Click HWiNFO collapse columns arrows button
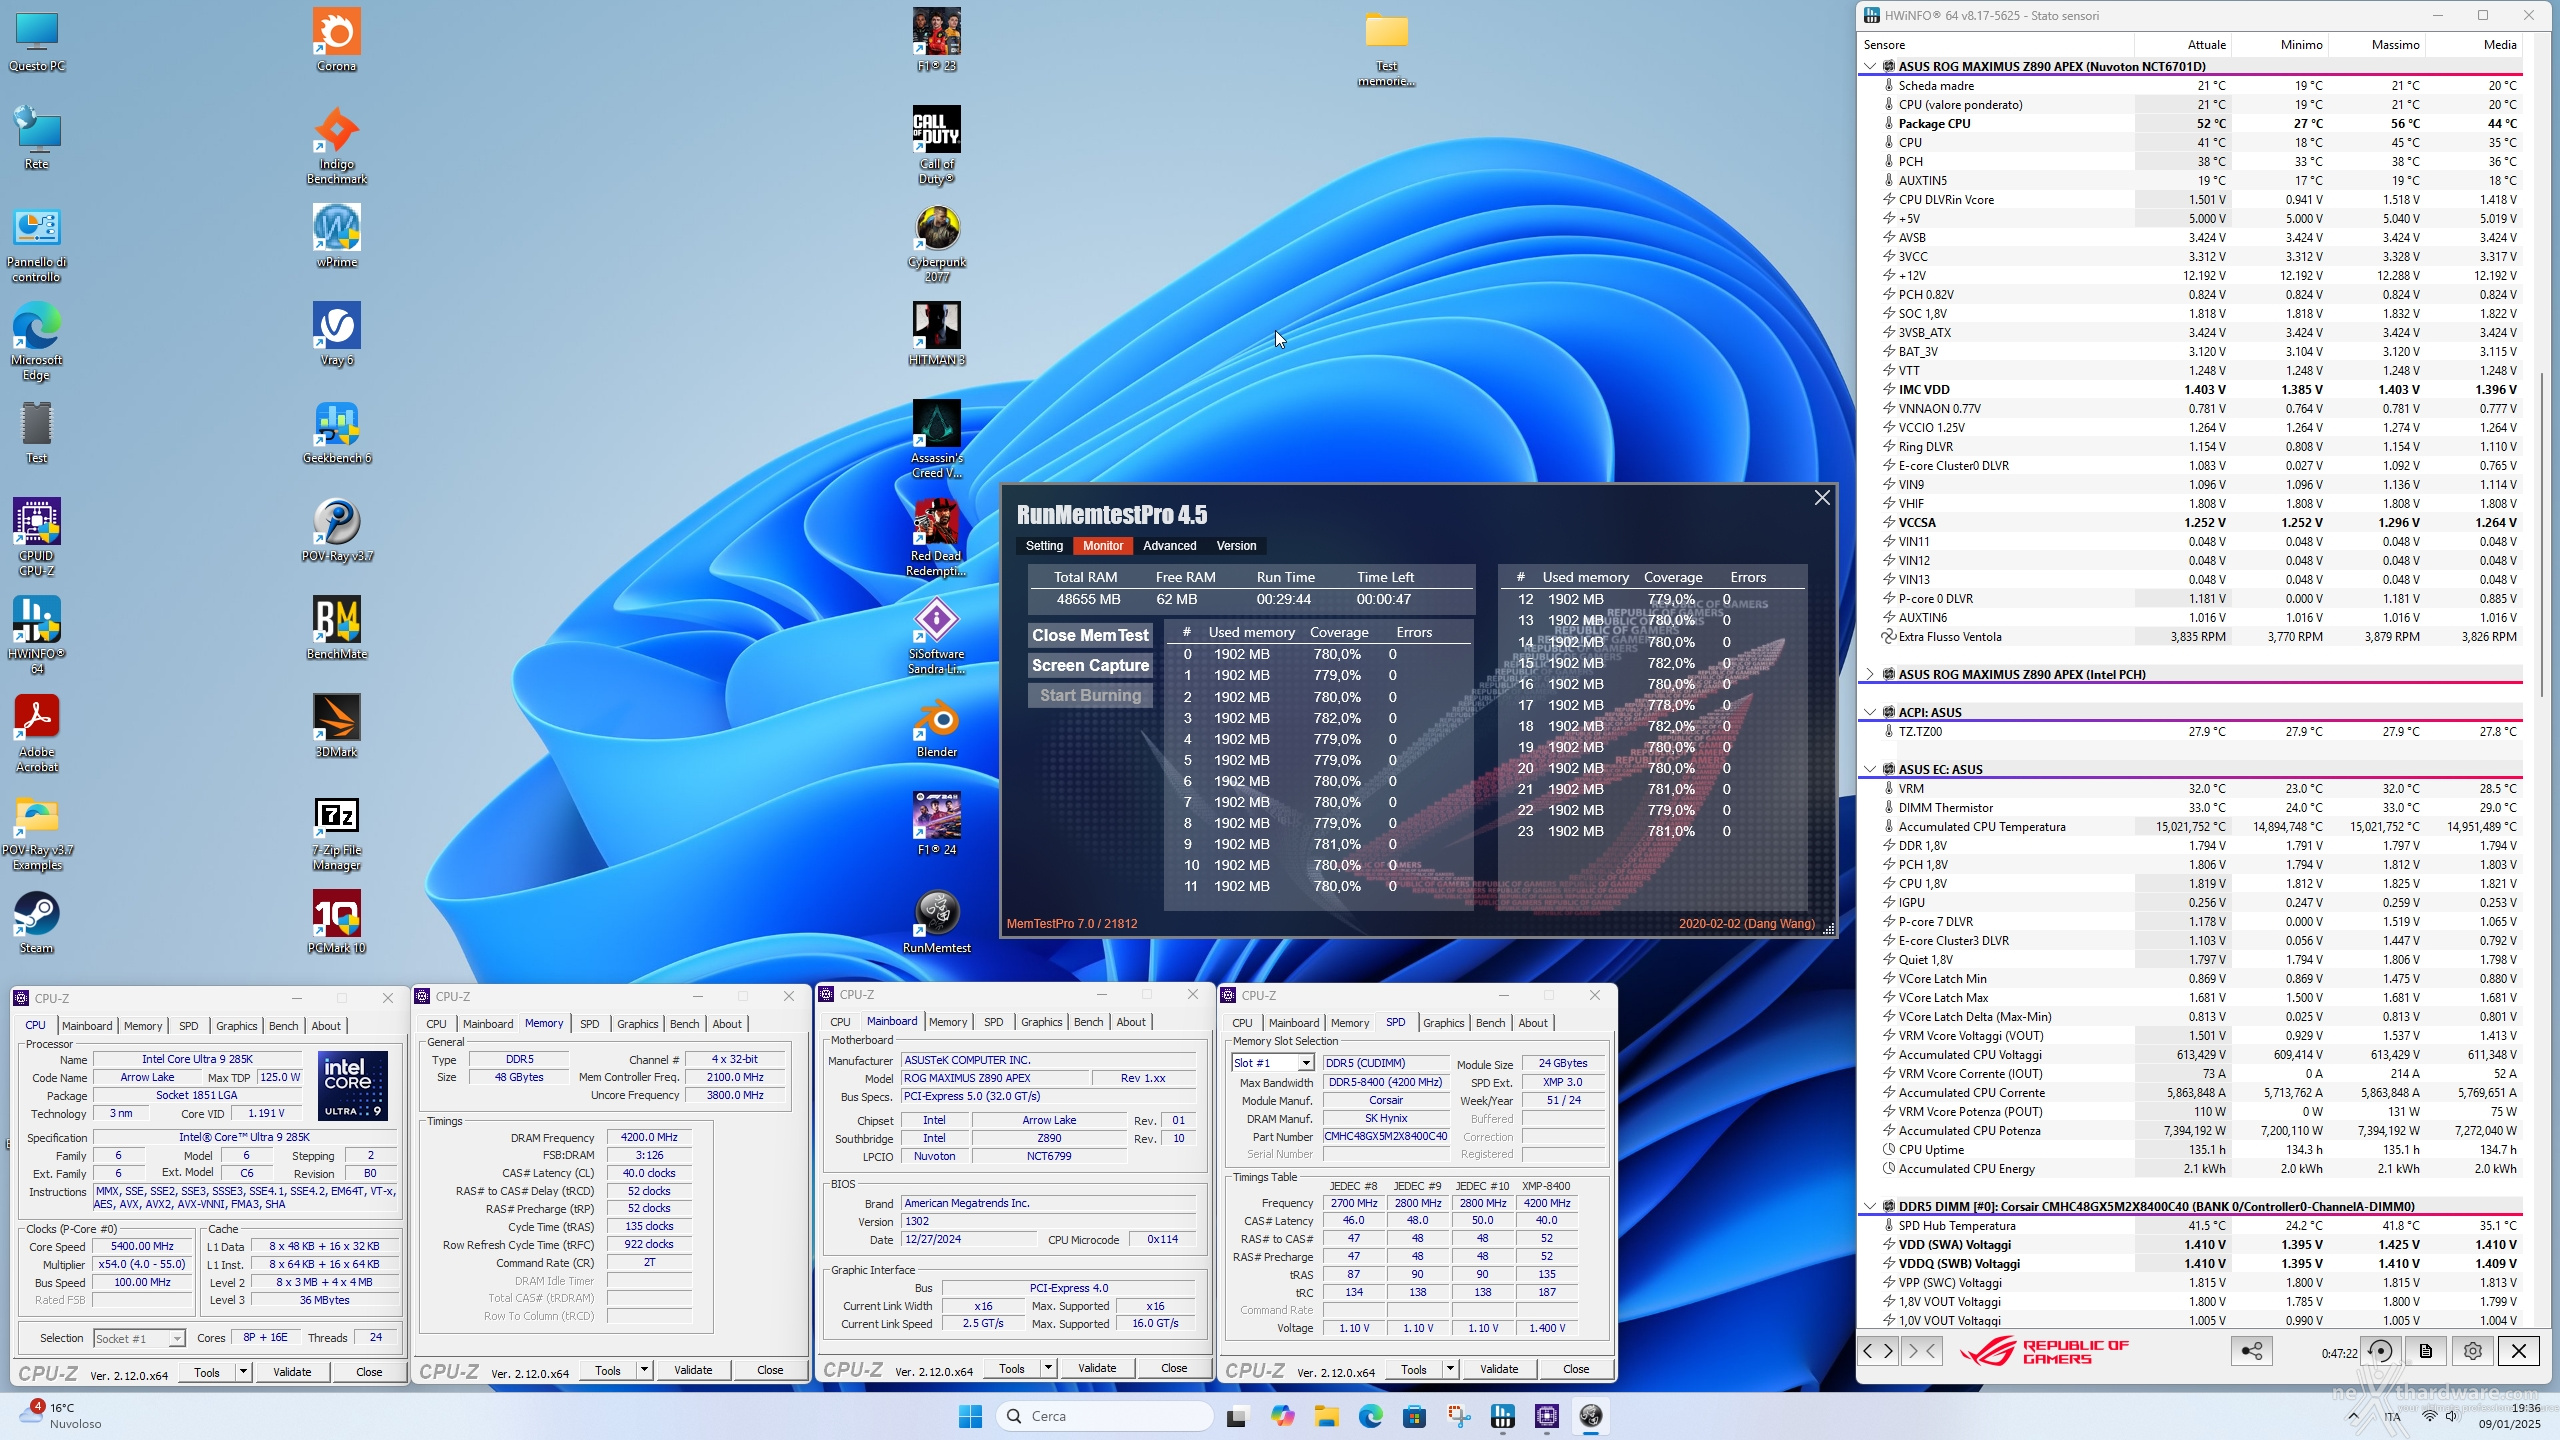Viewport: 2560px width, 1440px height. click(x=1922, y=1351)
